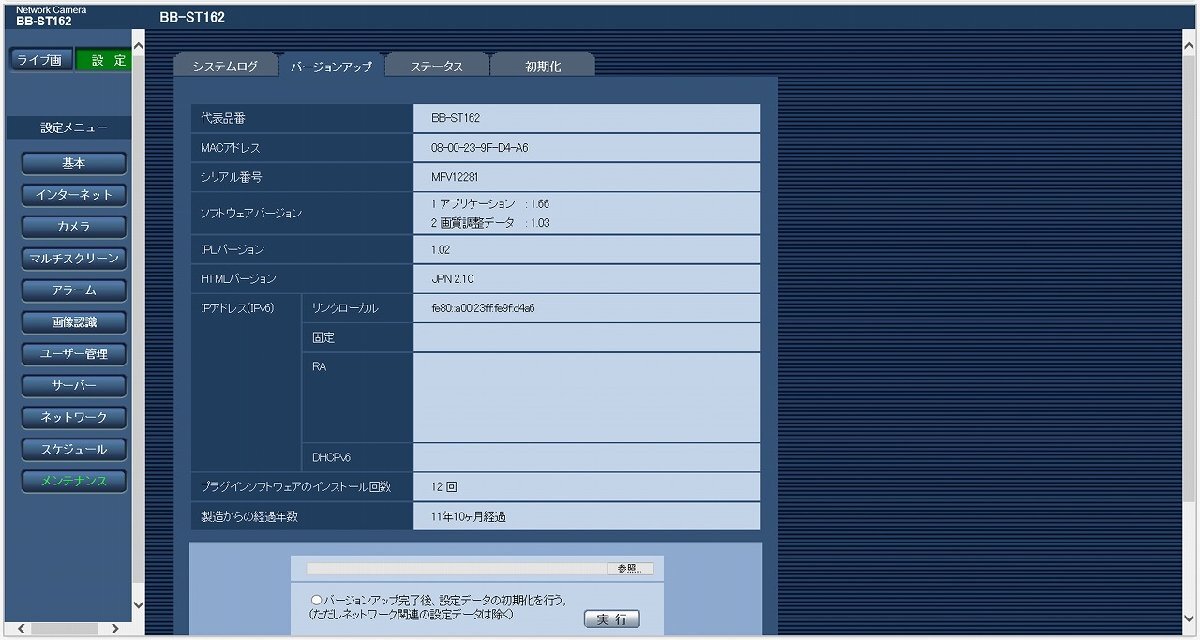This screenshot has width=1200, height=640.
Task: Open the インターネット menu
Action: (75, 195)
